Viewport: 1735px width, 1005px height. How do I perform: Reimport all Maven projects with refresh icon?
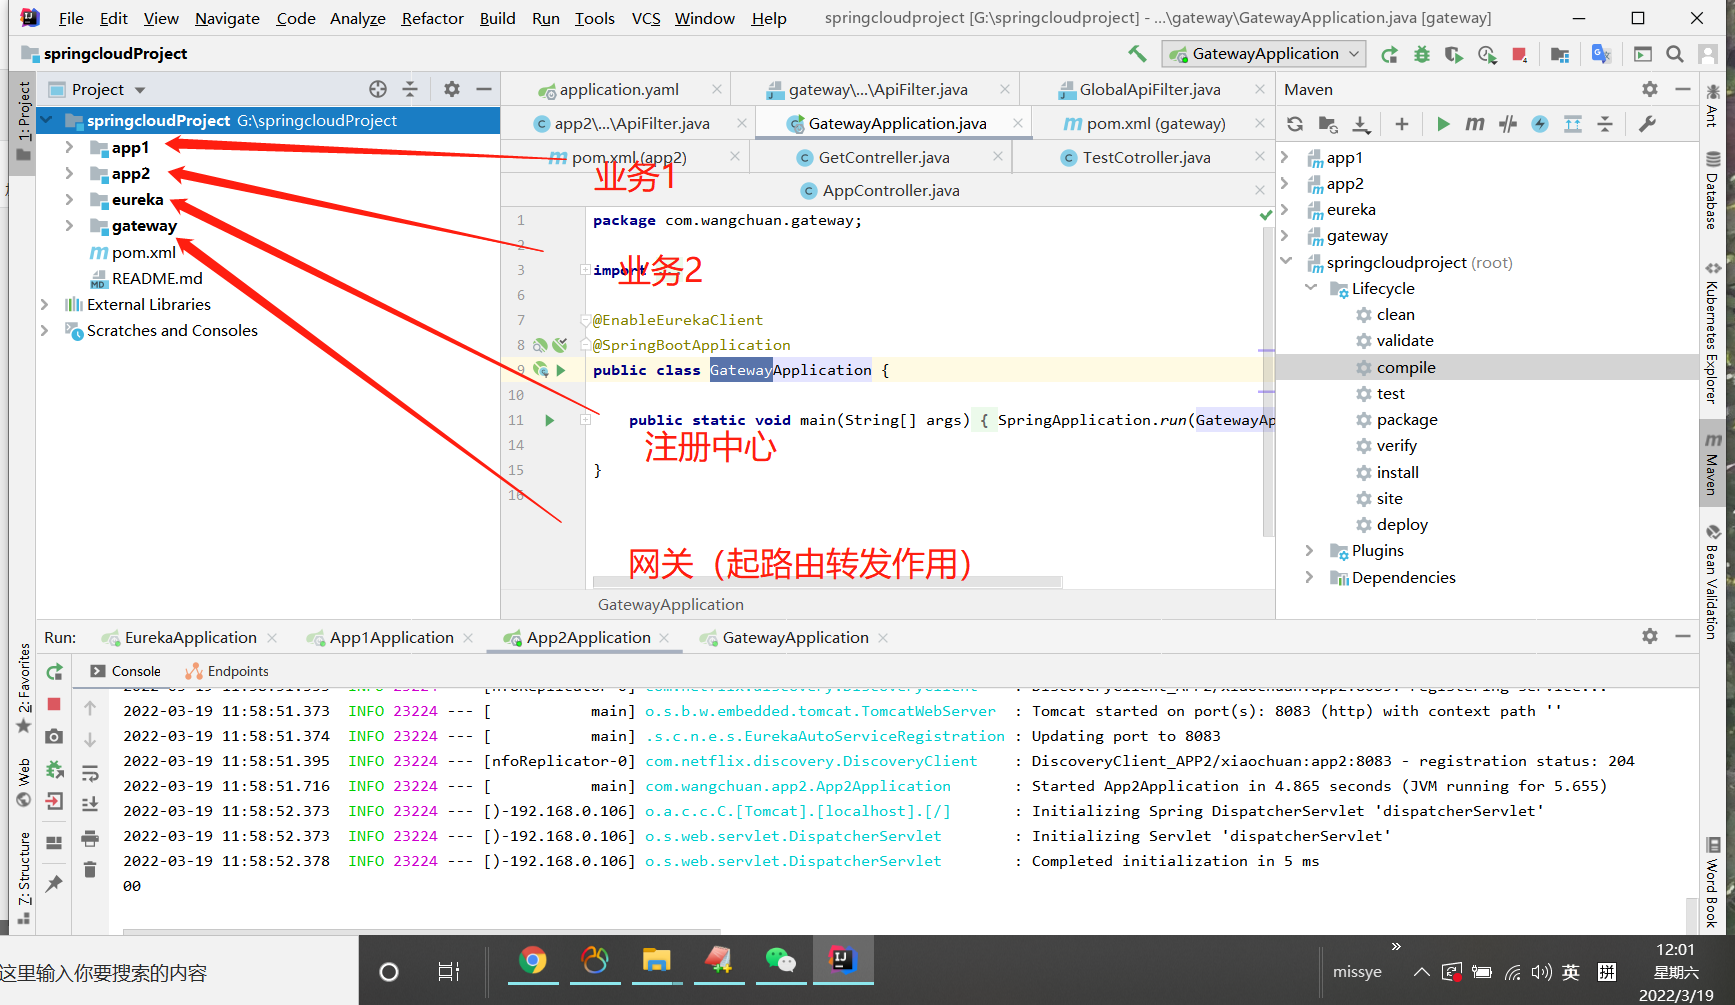pos(1295,124)
